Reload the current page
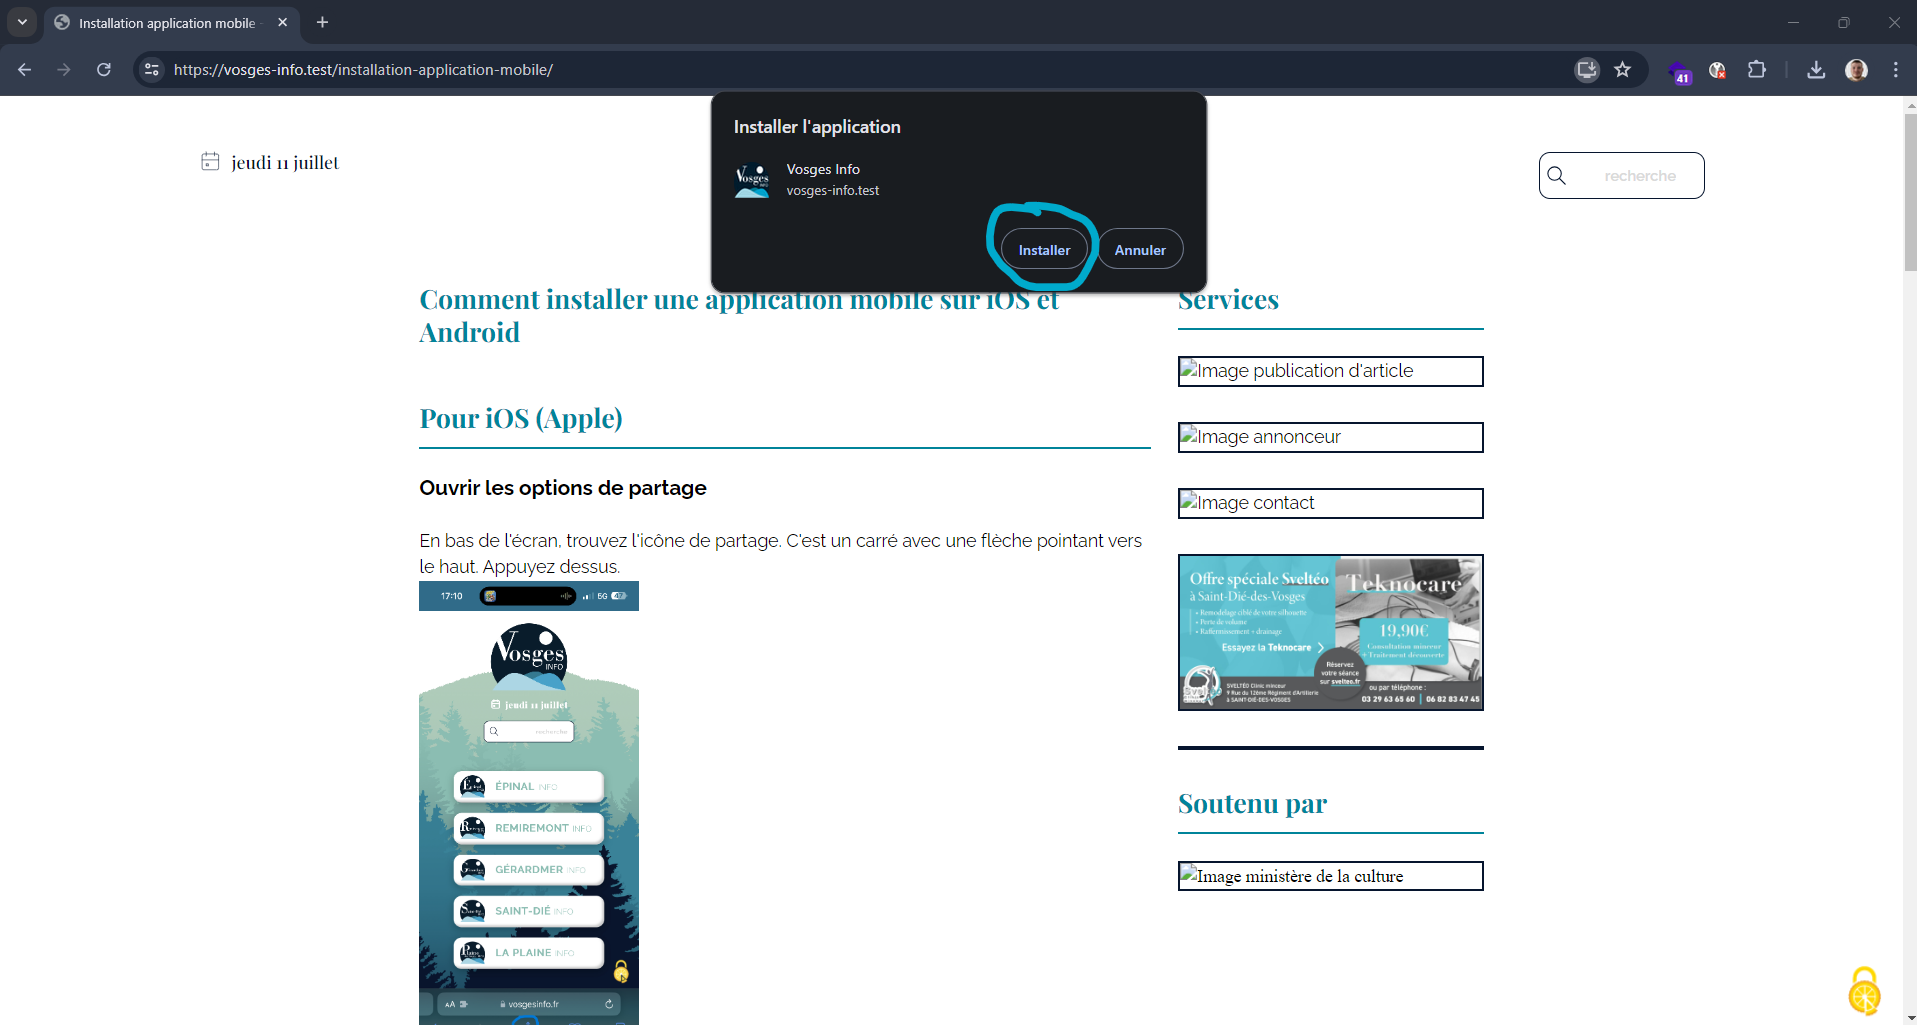The width and height of the screenshot is (1917, 1025). click(104, 70)
